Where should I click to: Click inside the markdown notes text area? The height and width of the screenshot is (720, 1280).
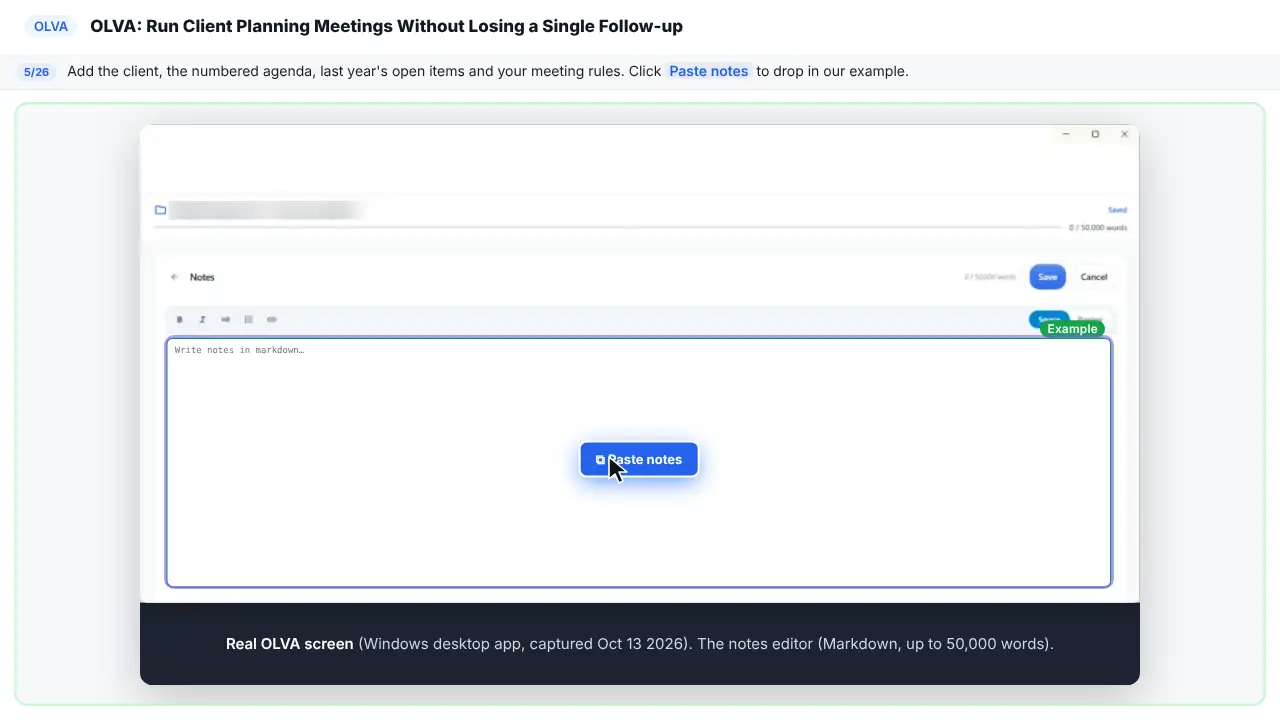(x=639, y=463)
